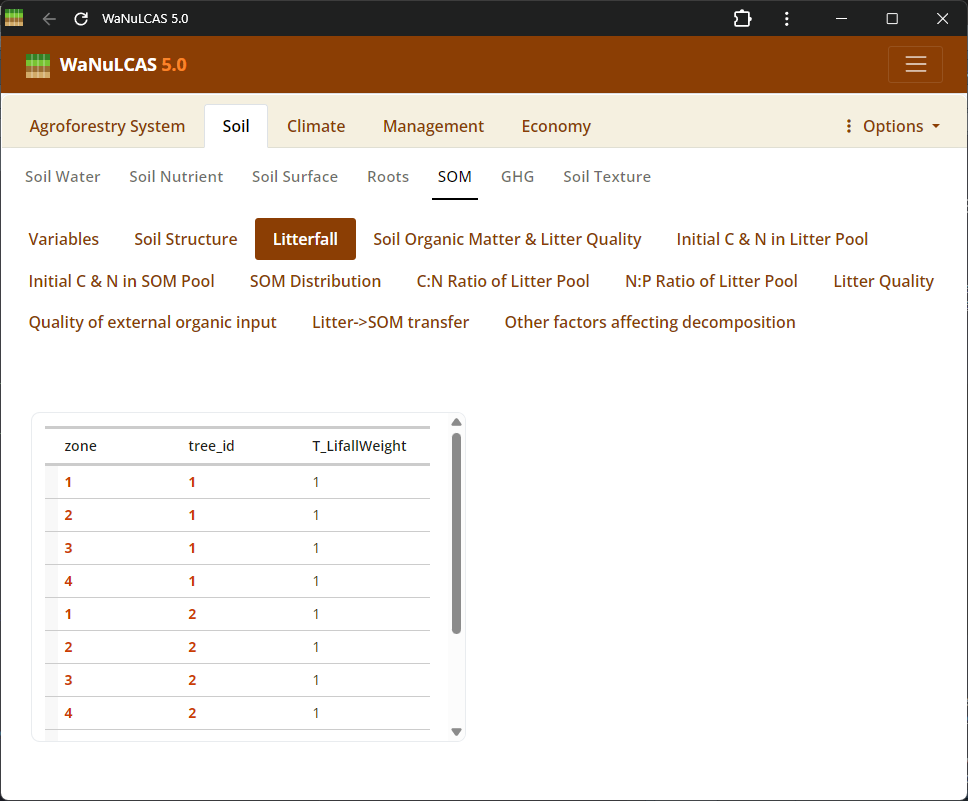
Task: Select C:N Ratio of Litter Pool
Action: pos(503,281)
